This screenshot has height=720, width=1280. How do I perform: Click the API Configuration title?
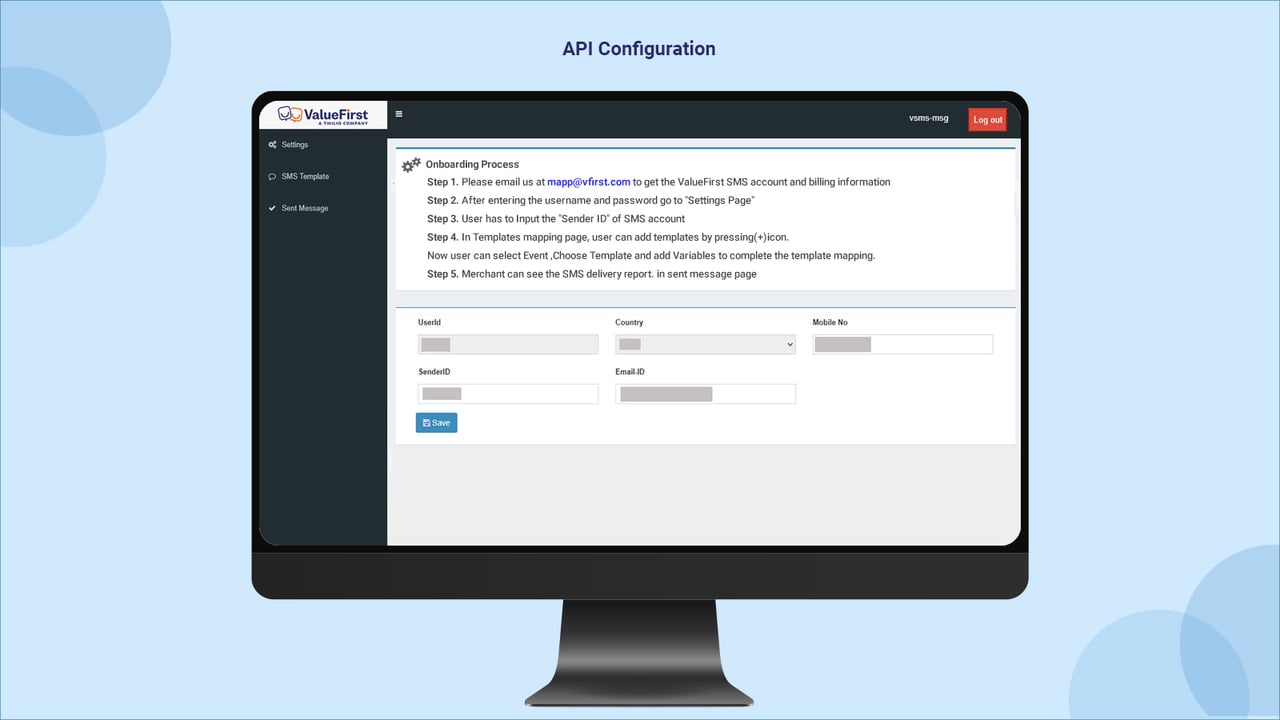[639, 48]
